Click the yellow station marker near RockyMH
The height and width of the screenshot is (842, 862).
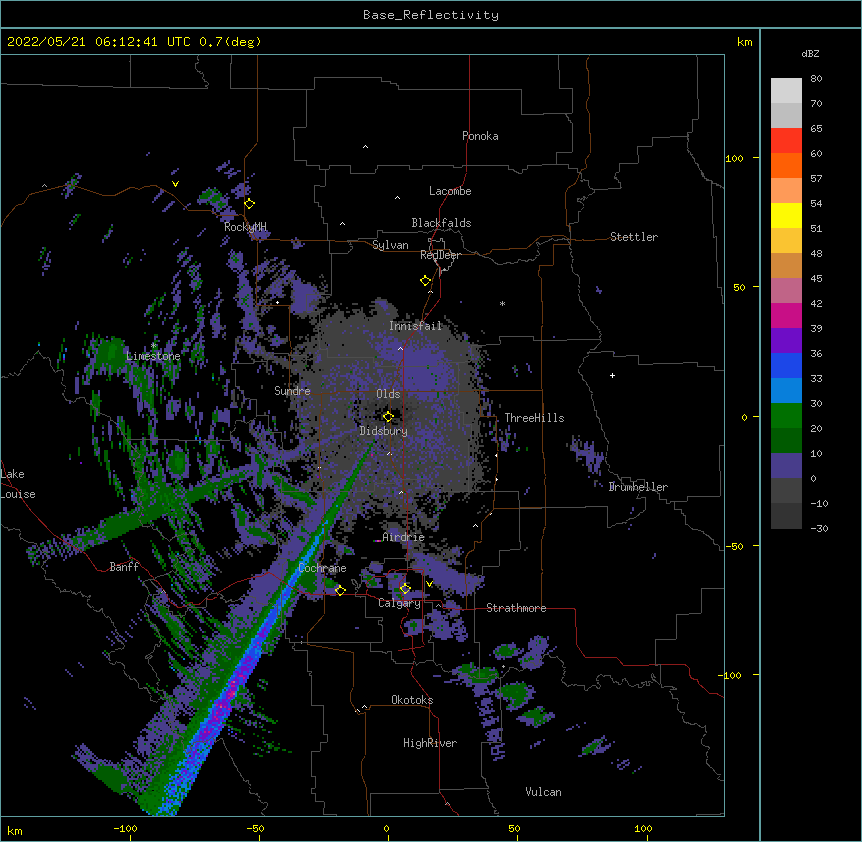(x=249, y=204)
